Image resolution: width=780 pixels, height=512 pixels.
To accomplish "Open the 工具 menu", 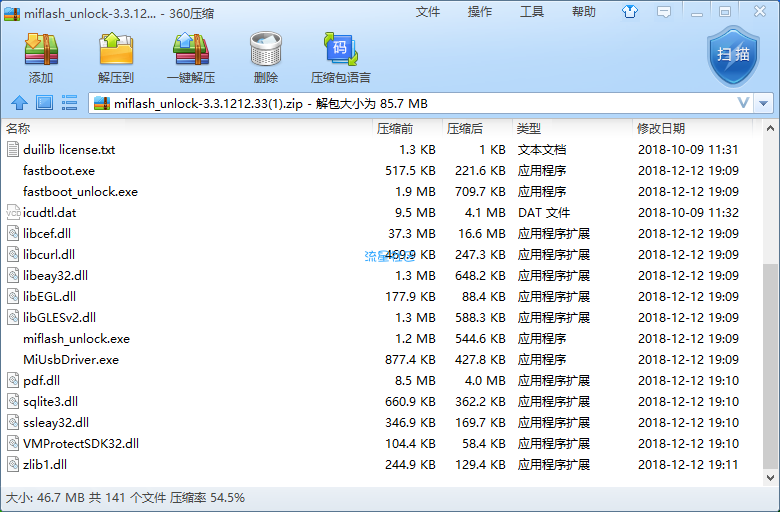I will pos(532,12).
